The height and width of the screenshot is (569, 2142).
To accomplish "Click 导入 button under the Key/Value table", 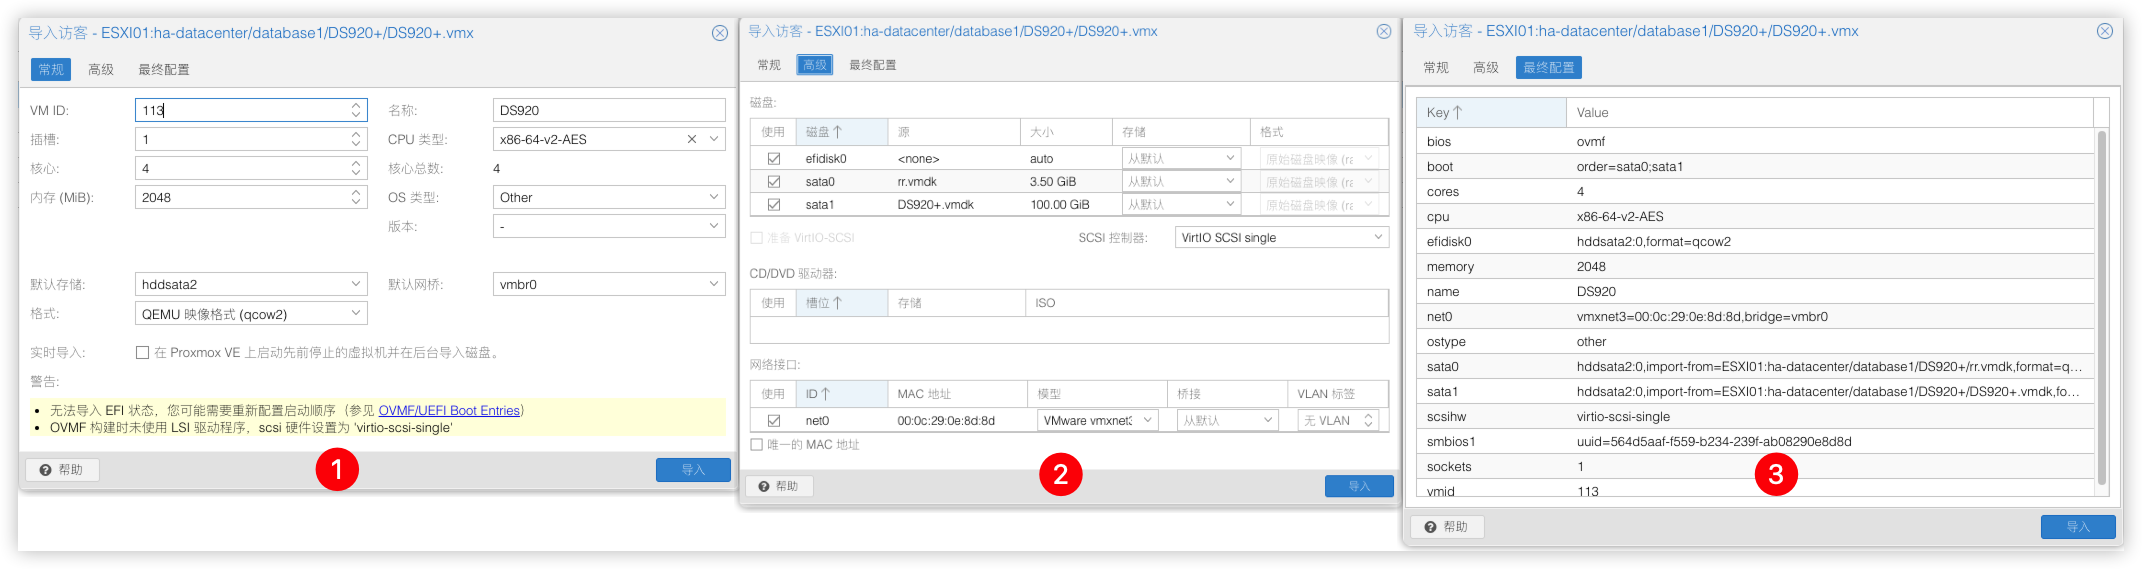I will pyautogui.click(x=2077, y=527).
